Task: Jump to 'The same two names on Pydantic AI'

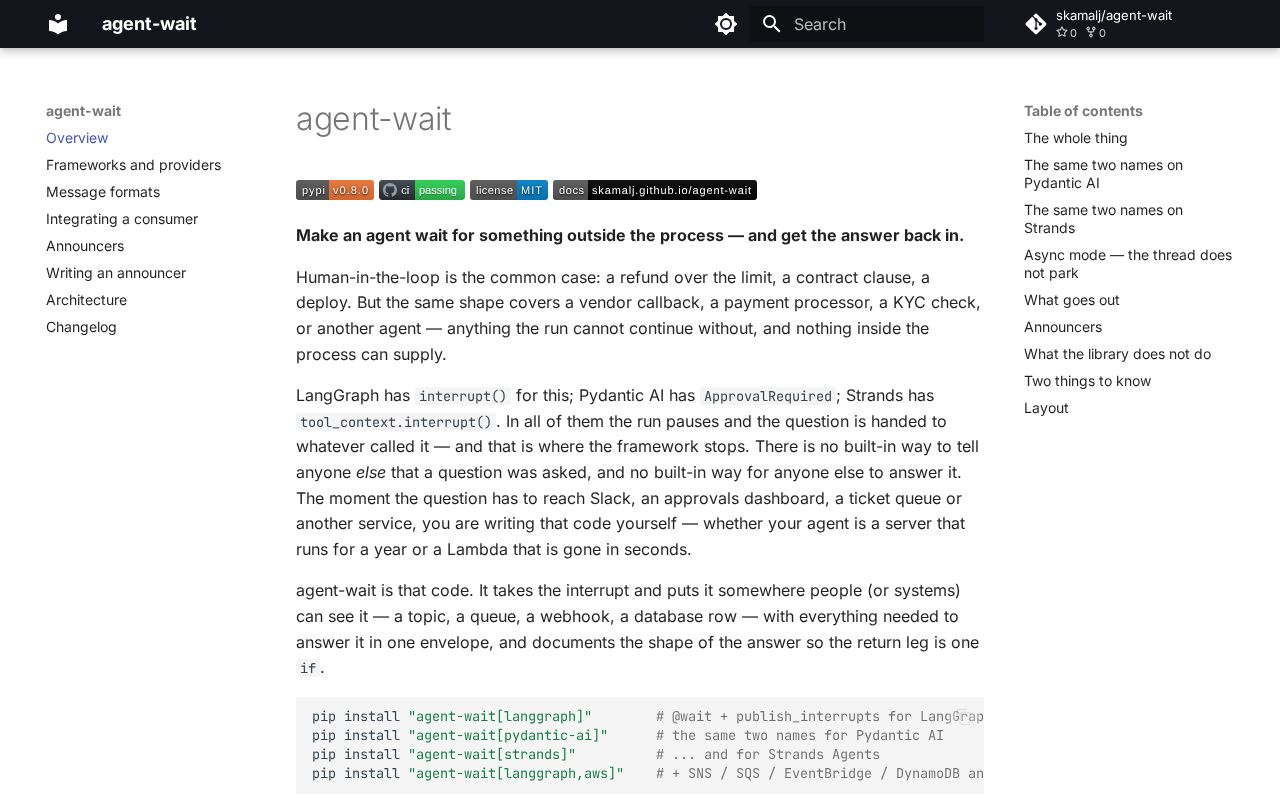Action: 1103,174
